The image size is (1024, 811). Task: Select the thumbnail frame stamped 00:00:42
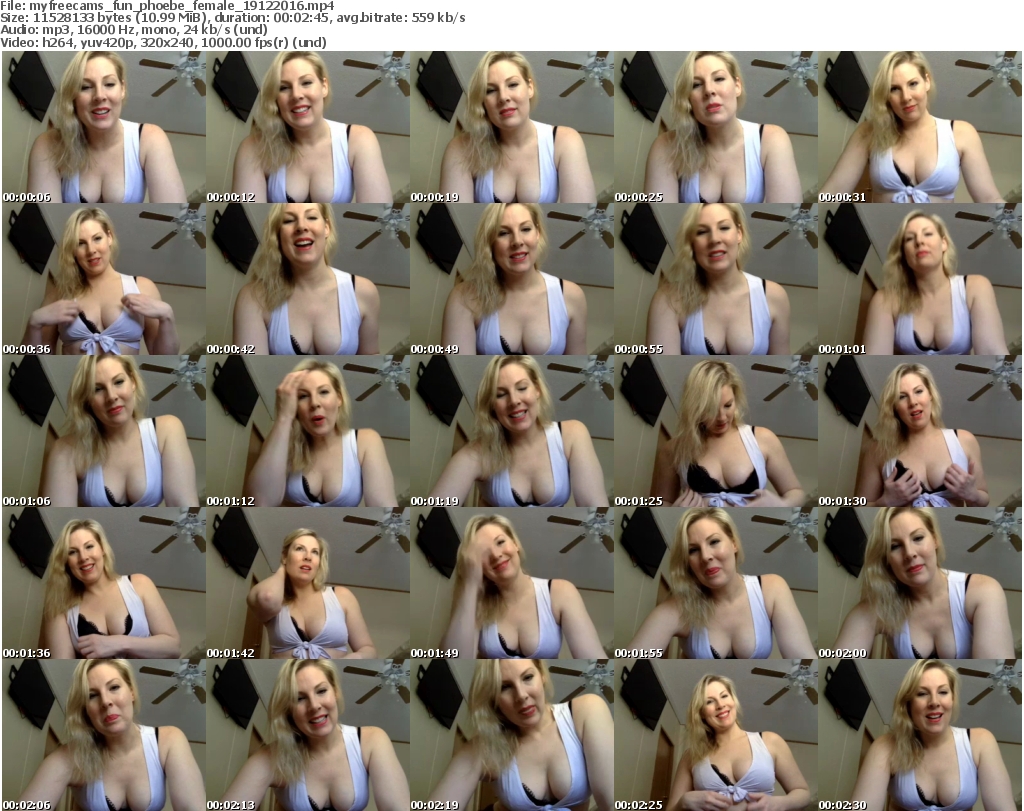click(x=308, y=279)
